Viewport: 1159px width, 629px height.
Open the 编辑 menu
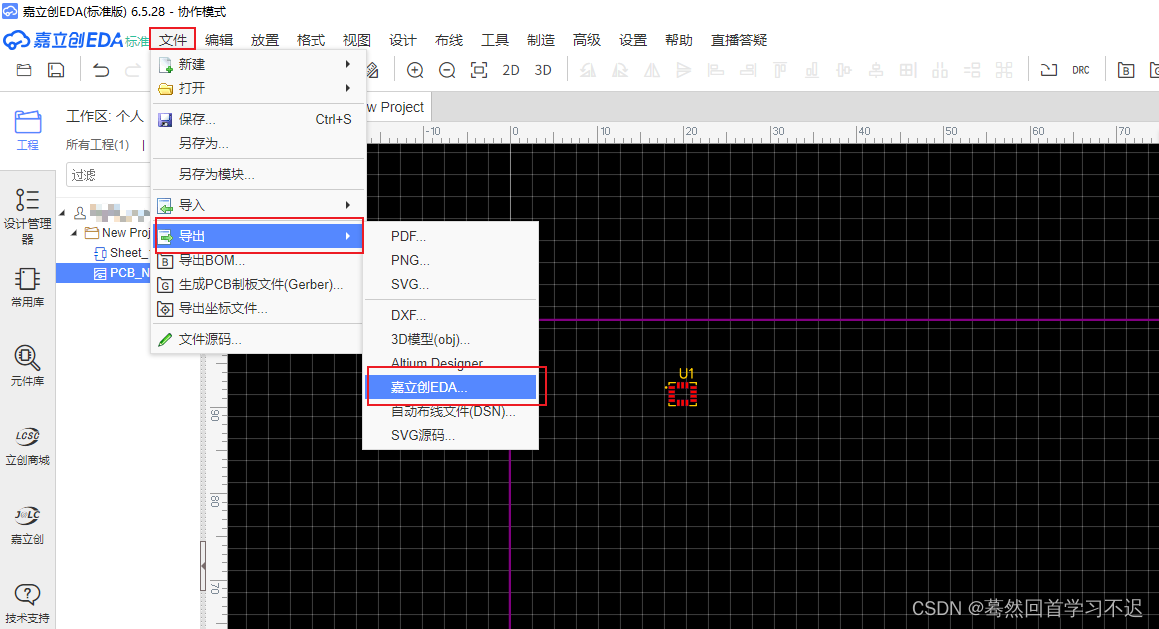[219, 40]
